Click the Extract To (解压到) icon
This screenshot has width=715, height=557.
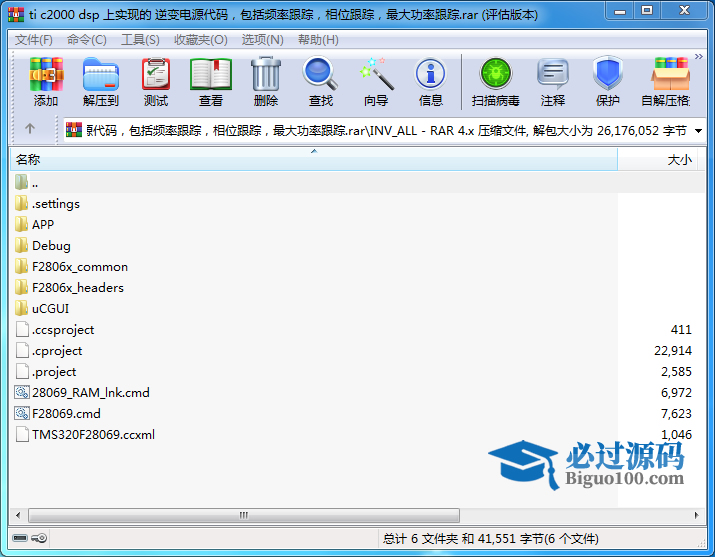tap(100, 81)
